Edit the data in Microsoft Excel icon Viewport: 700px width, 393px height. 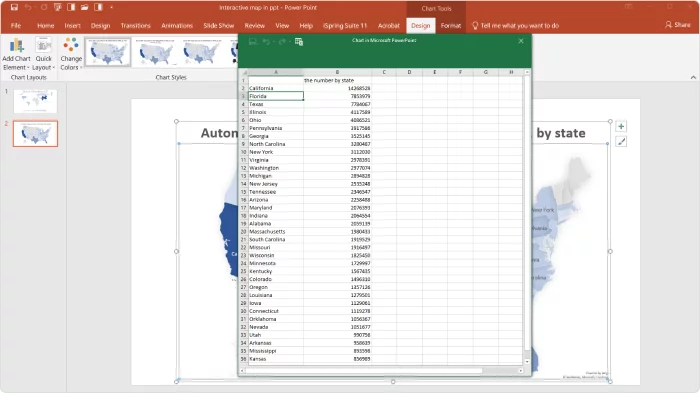click(299, 42)
